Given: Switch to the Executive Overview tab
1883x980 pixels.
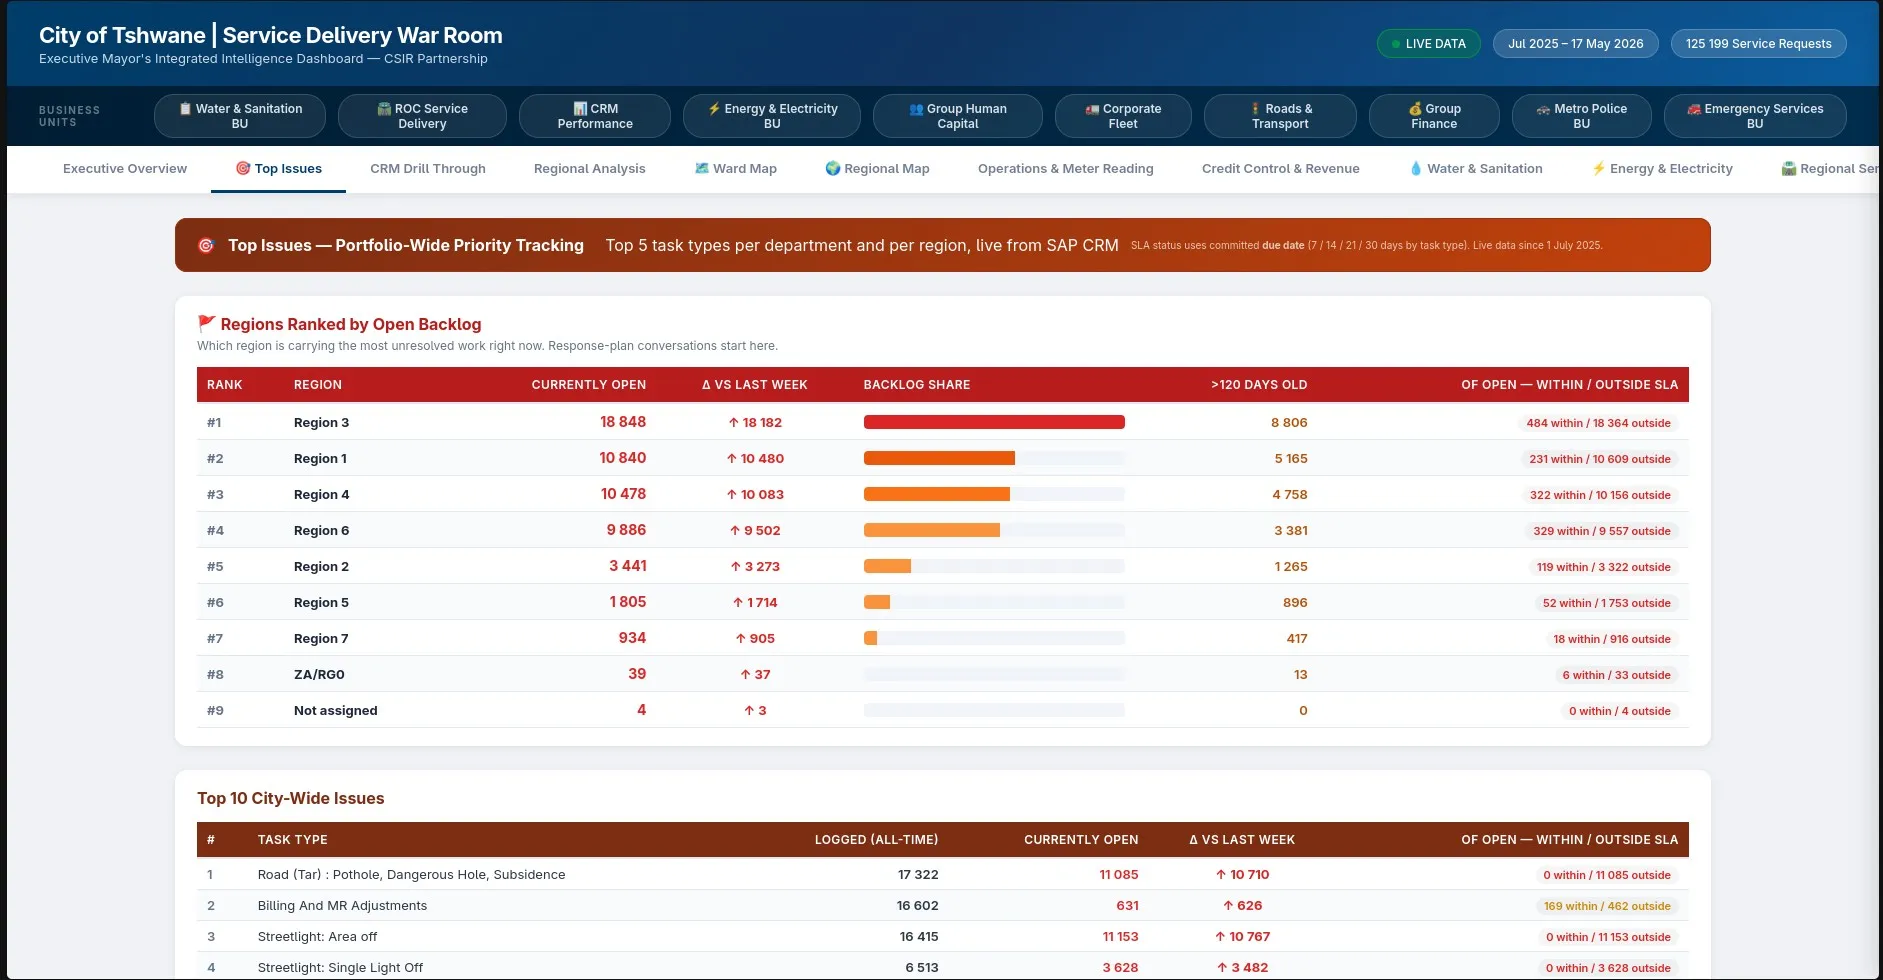Looking at the screenshot, I should click(x=125, y=169).
